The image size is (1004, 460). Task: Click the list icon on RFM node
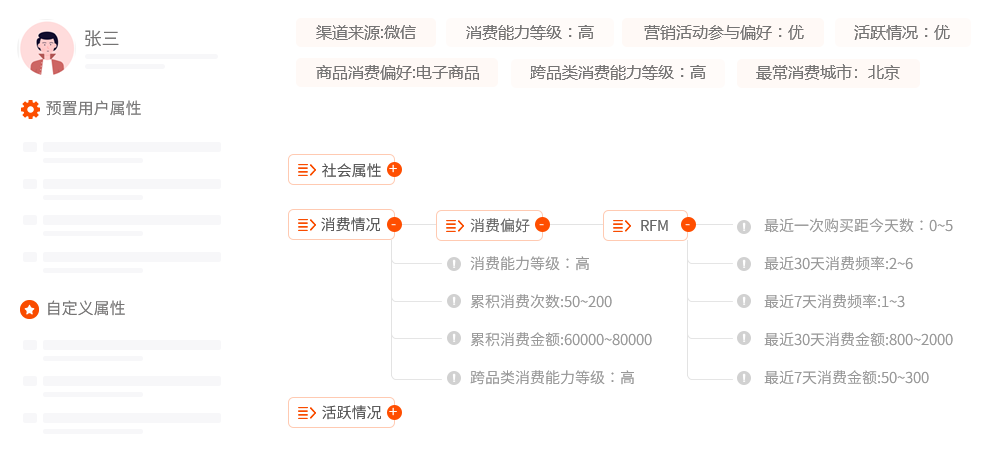pos(622,225)
